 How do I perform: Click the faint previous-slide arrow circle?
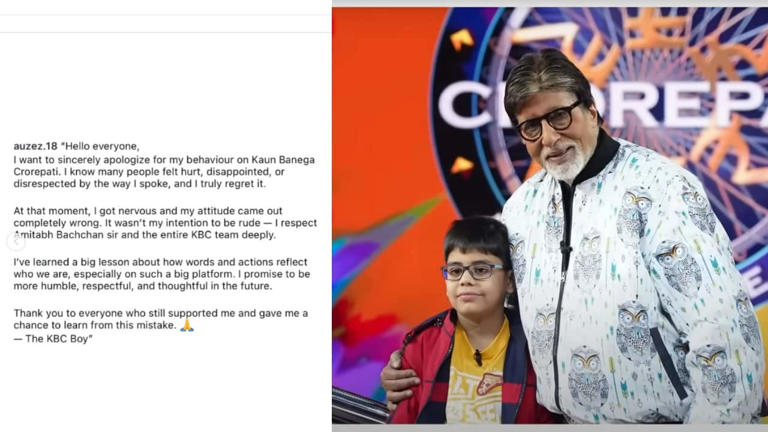[16, 241]
